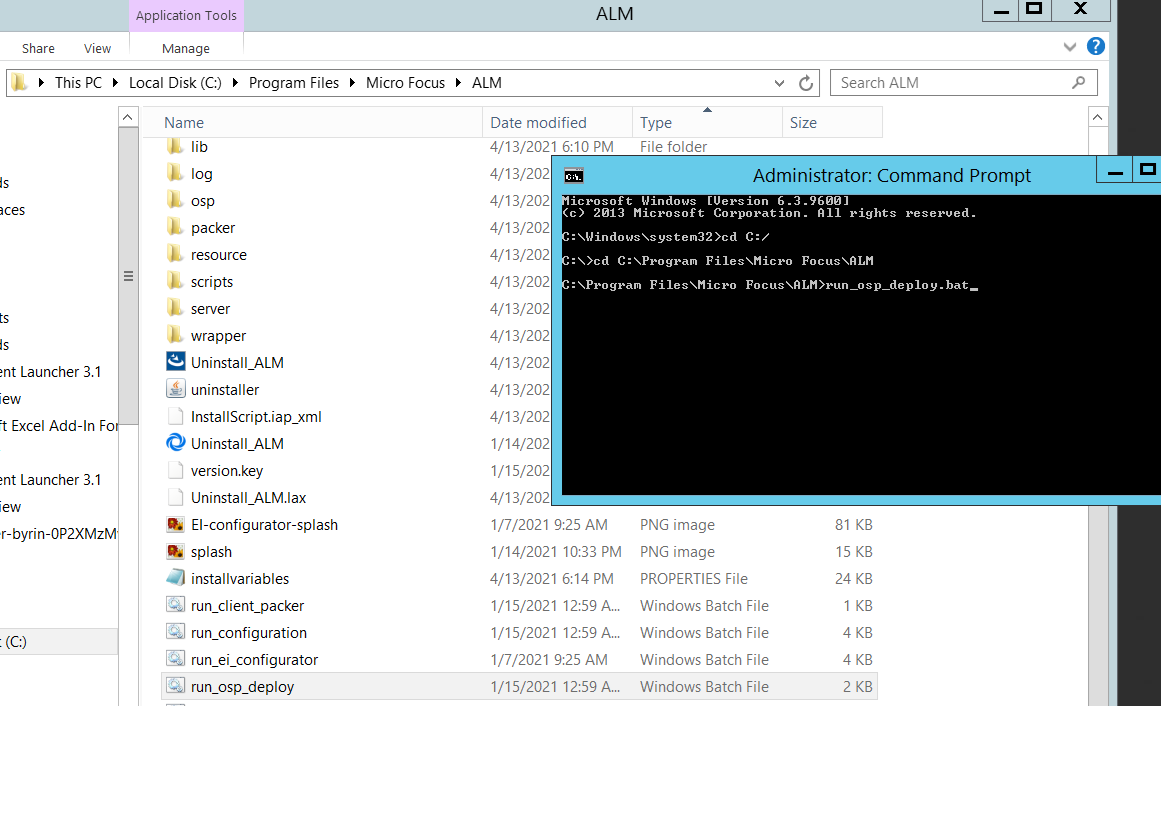This screenshot has height=832, width=1161.
Task: Open Help via the blue question mark
Action: pos(1096,46)
